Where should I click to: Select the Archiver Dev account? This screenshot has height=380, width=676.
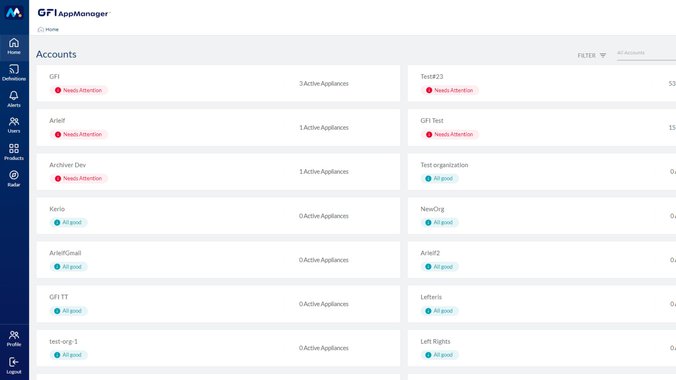218,172
